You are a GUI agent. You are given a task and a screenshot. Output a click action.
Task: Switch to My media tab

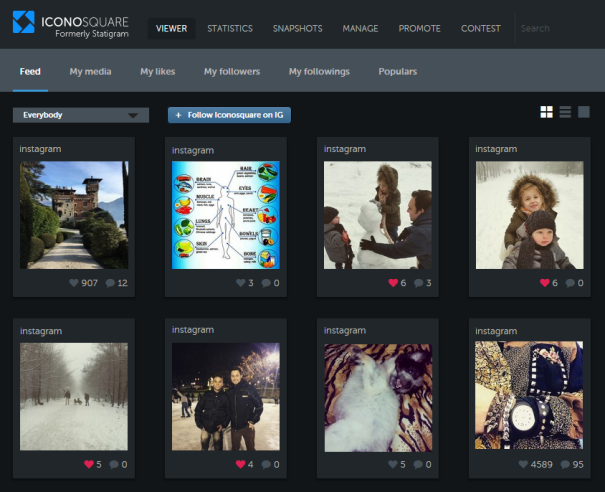(90, 71)
